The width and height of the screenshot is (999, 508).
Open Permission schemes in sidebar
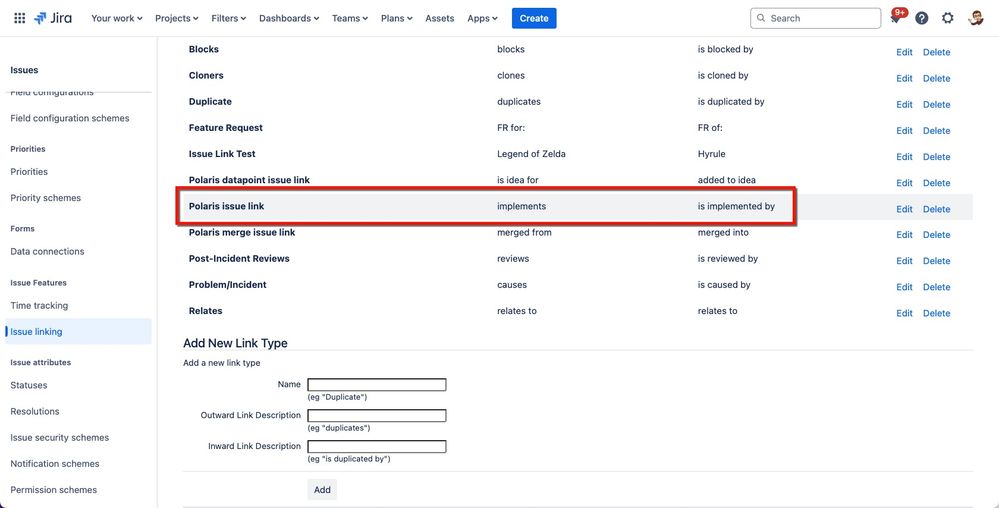pos(54,490)
